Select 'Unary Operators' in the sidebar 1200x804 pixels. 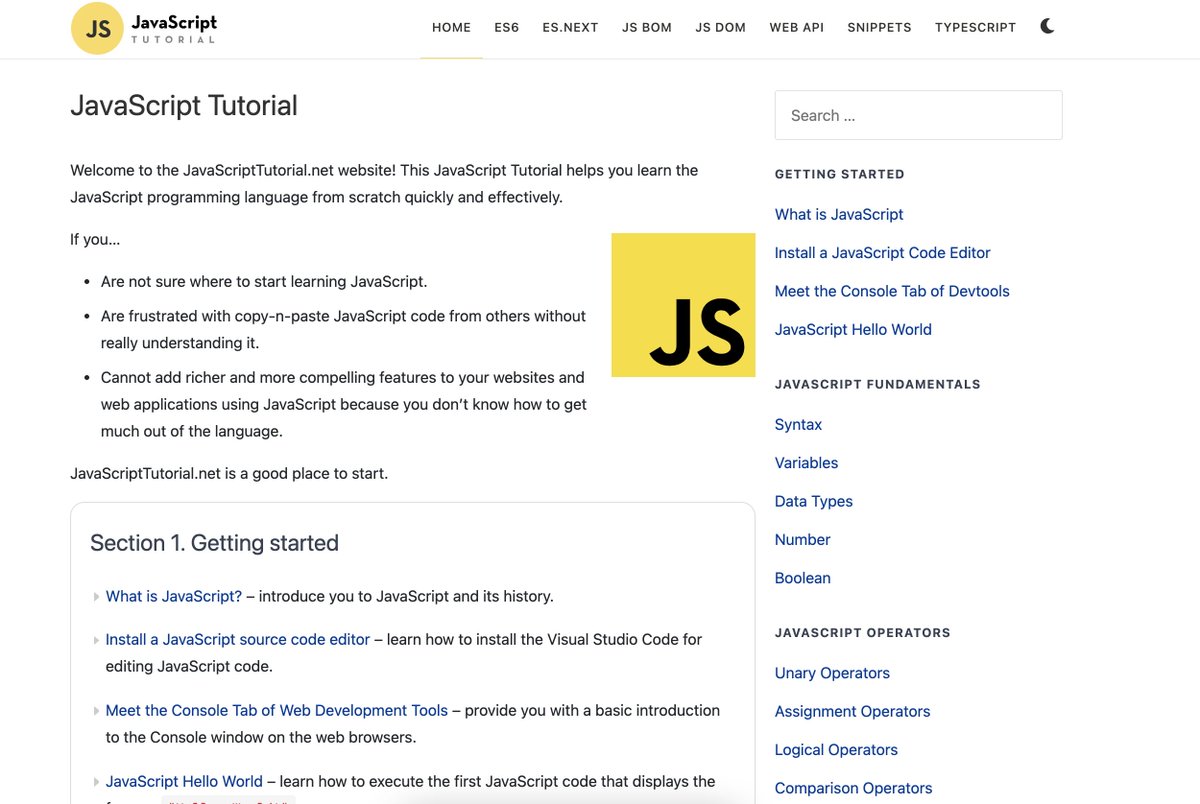(832, 672)
